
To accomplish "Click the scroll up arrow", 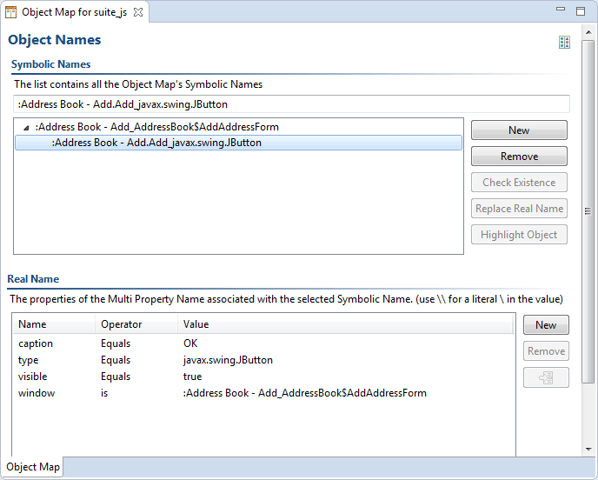I will click(x=588, y=33).
